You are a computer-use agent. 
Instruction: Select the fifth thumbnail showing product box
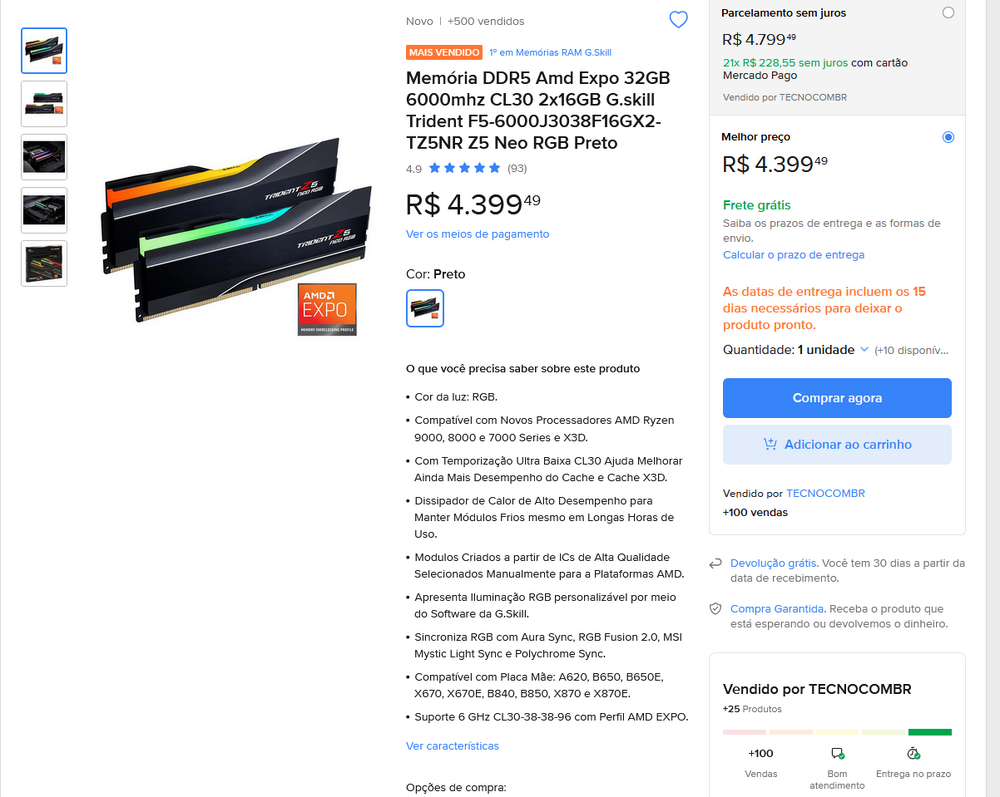pos(44,263)
